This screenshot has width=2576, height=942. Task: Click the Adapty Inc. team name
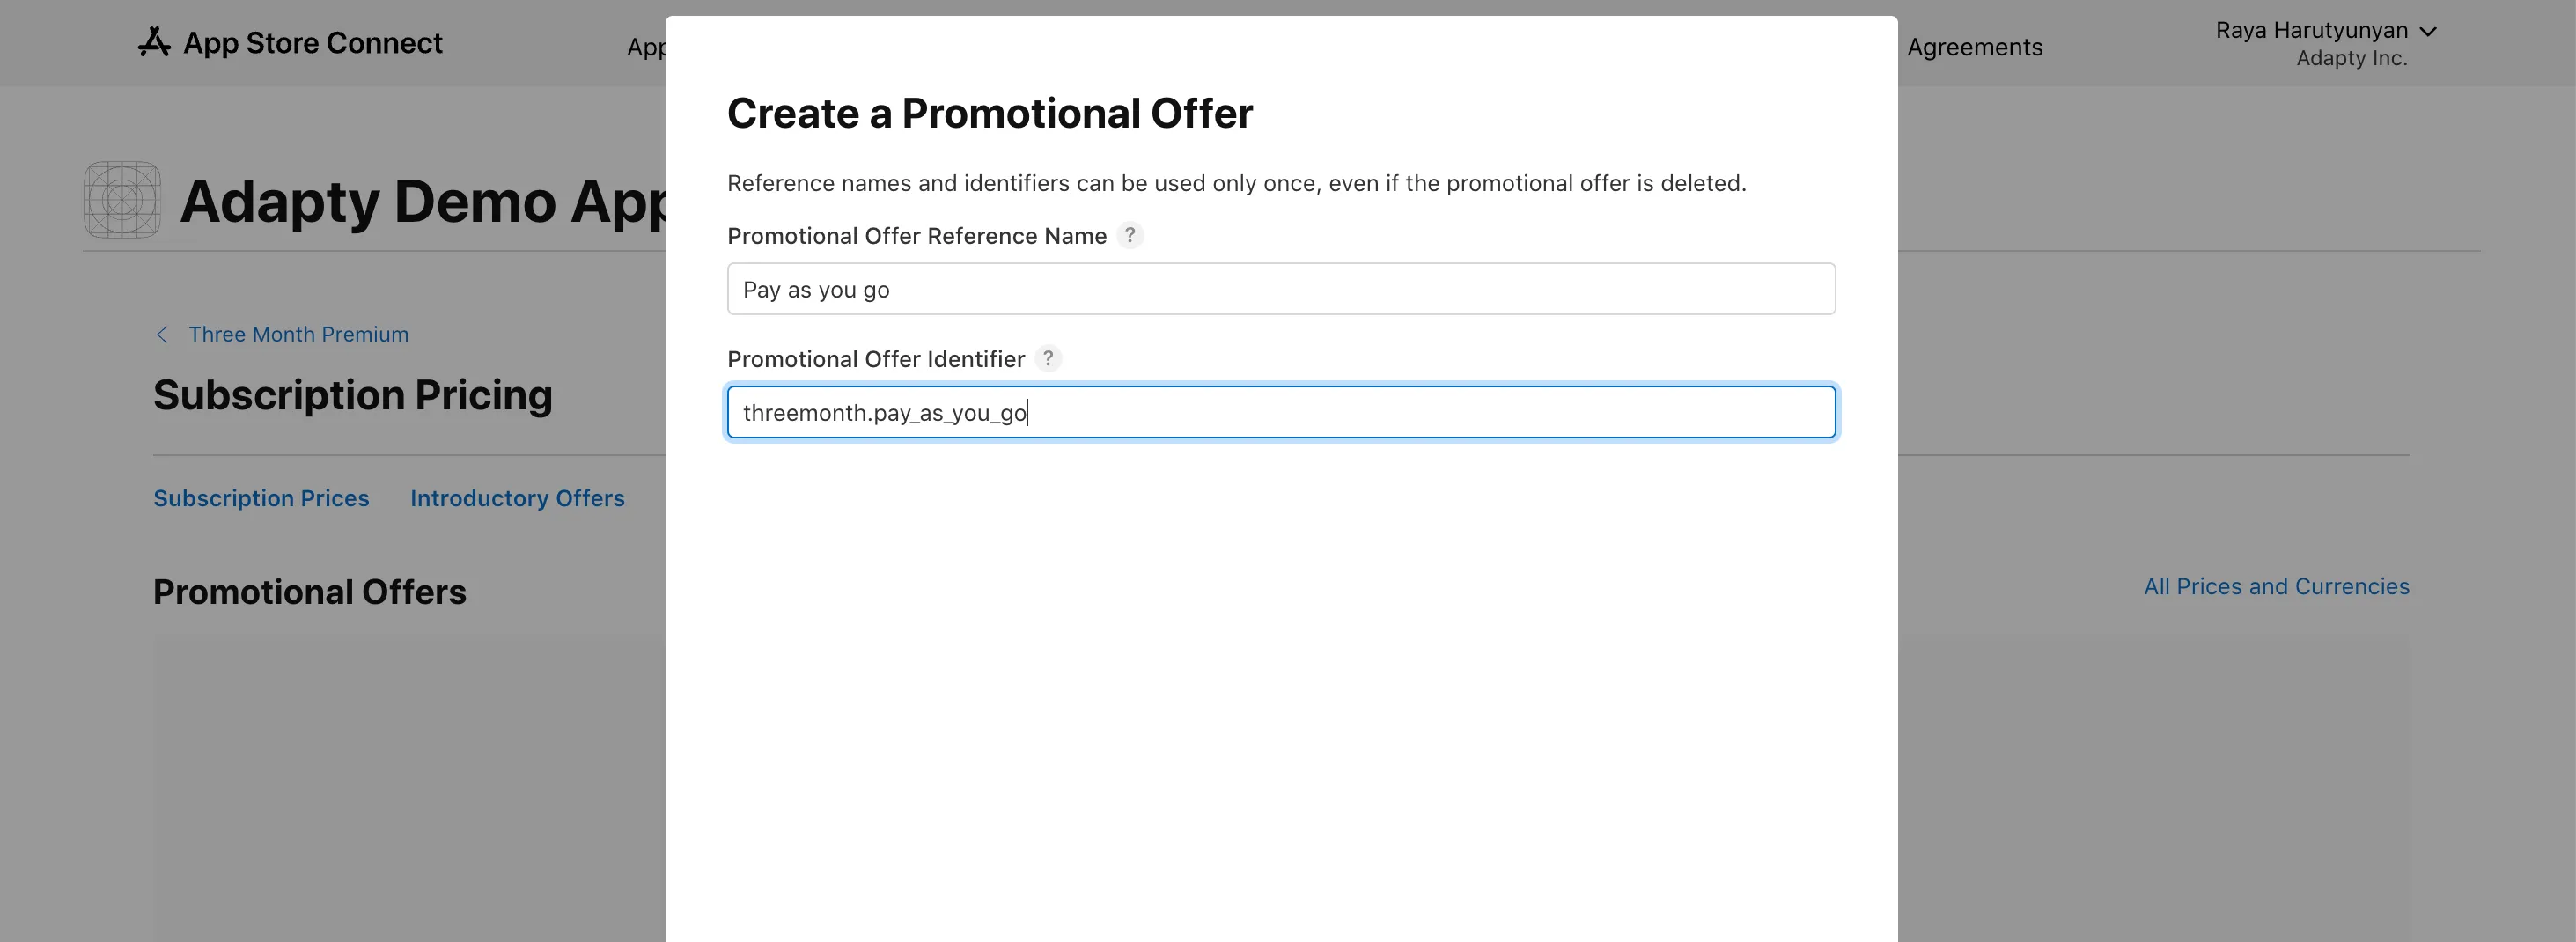click(x=2351, y=58)
